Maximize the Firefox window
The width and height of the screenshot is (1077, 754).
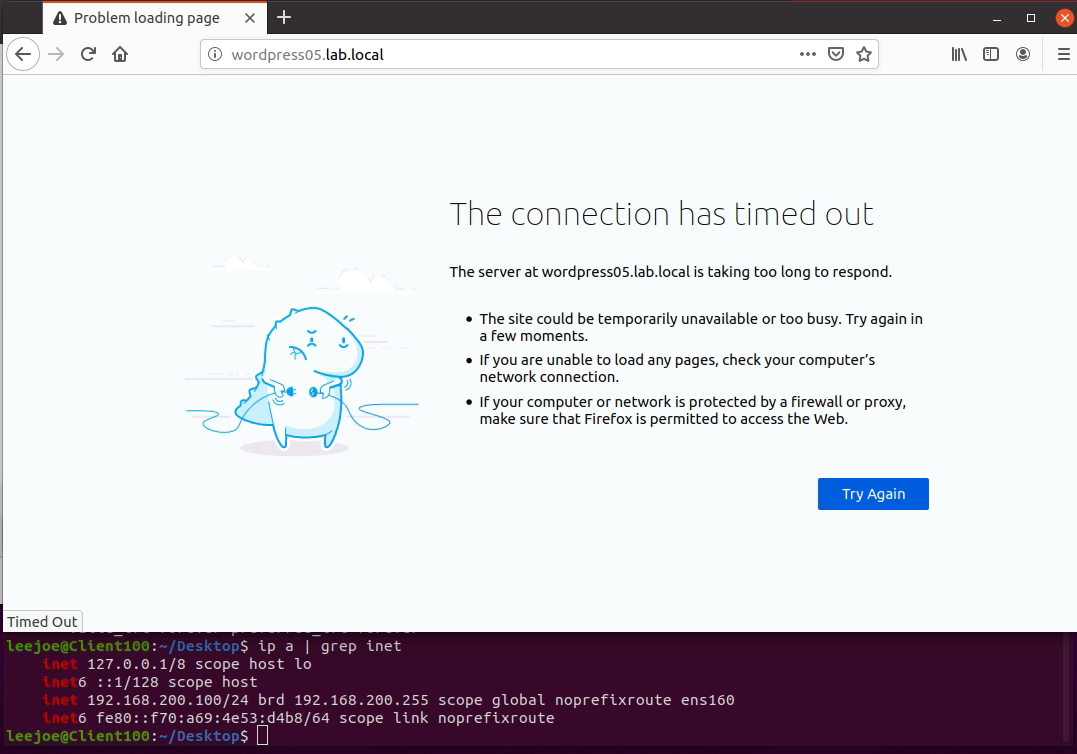click(x=1031, y=19)
